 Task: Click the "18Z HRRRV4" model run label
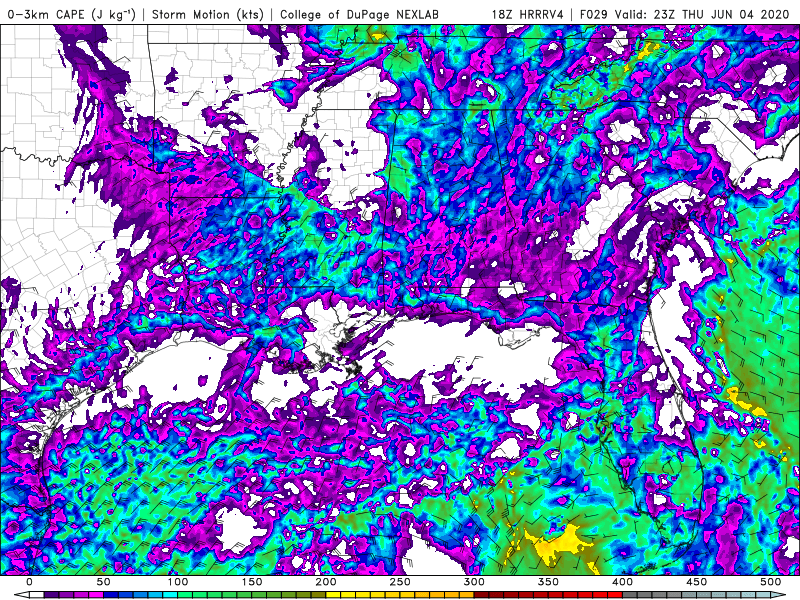(527, 14)
